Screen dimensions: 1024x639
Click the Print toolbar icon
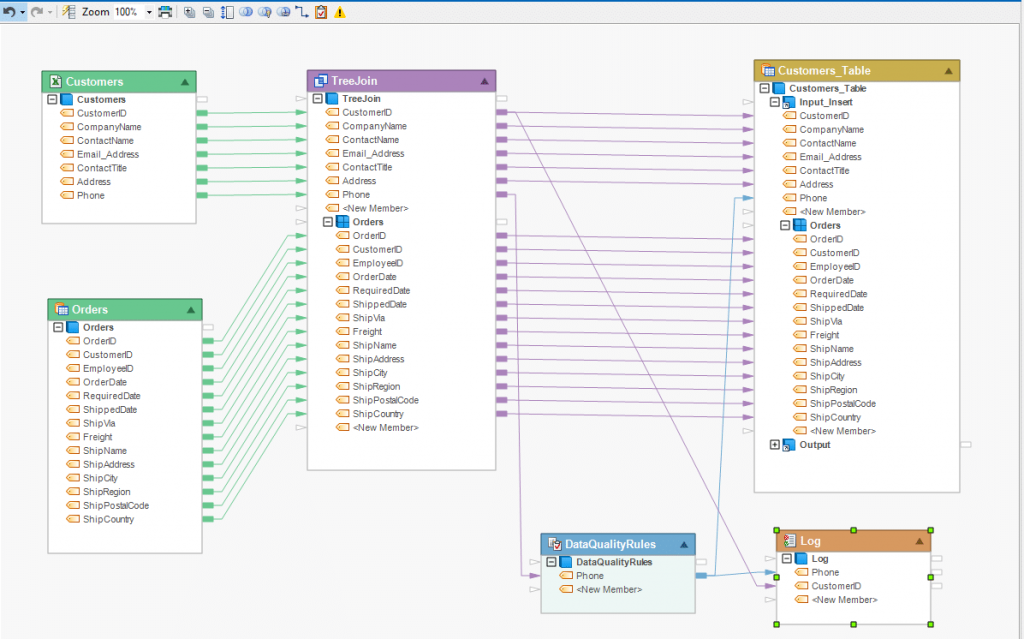pyautogui.click(x=166, y=12)
